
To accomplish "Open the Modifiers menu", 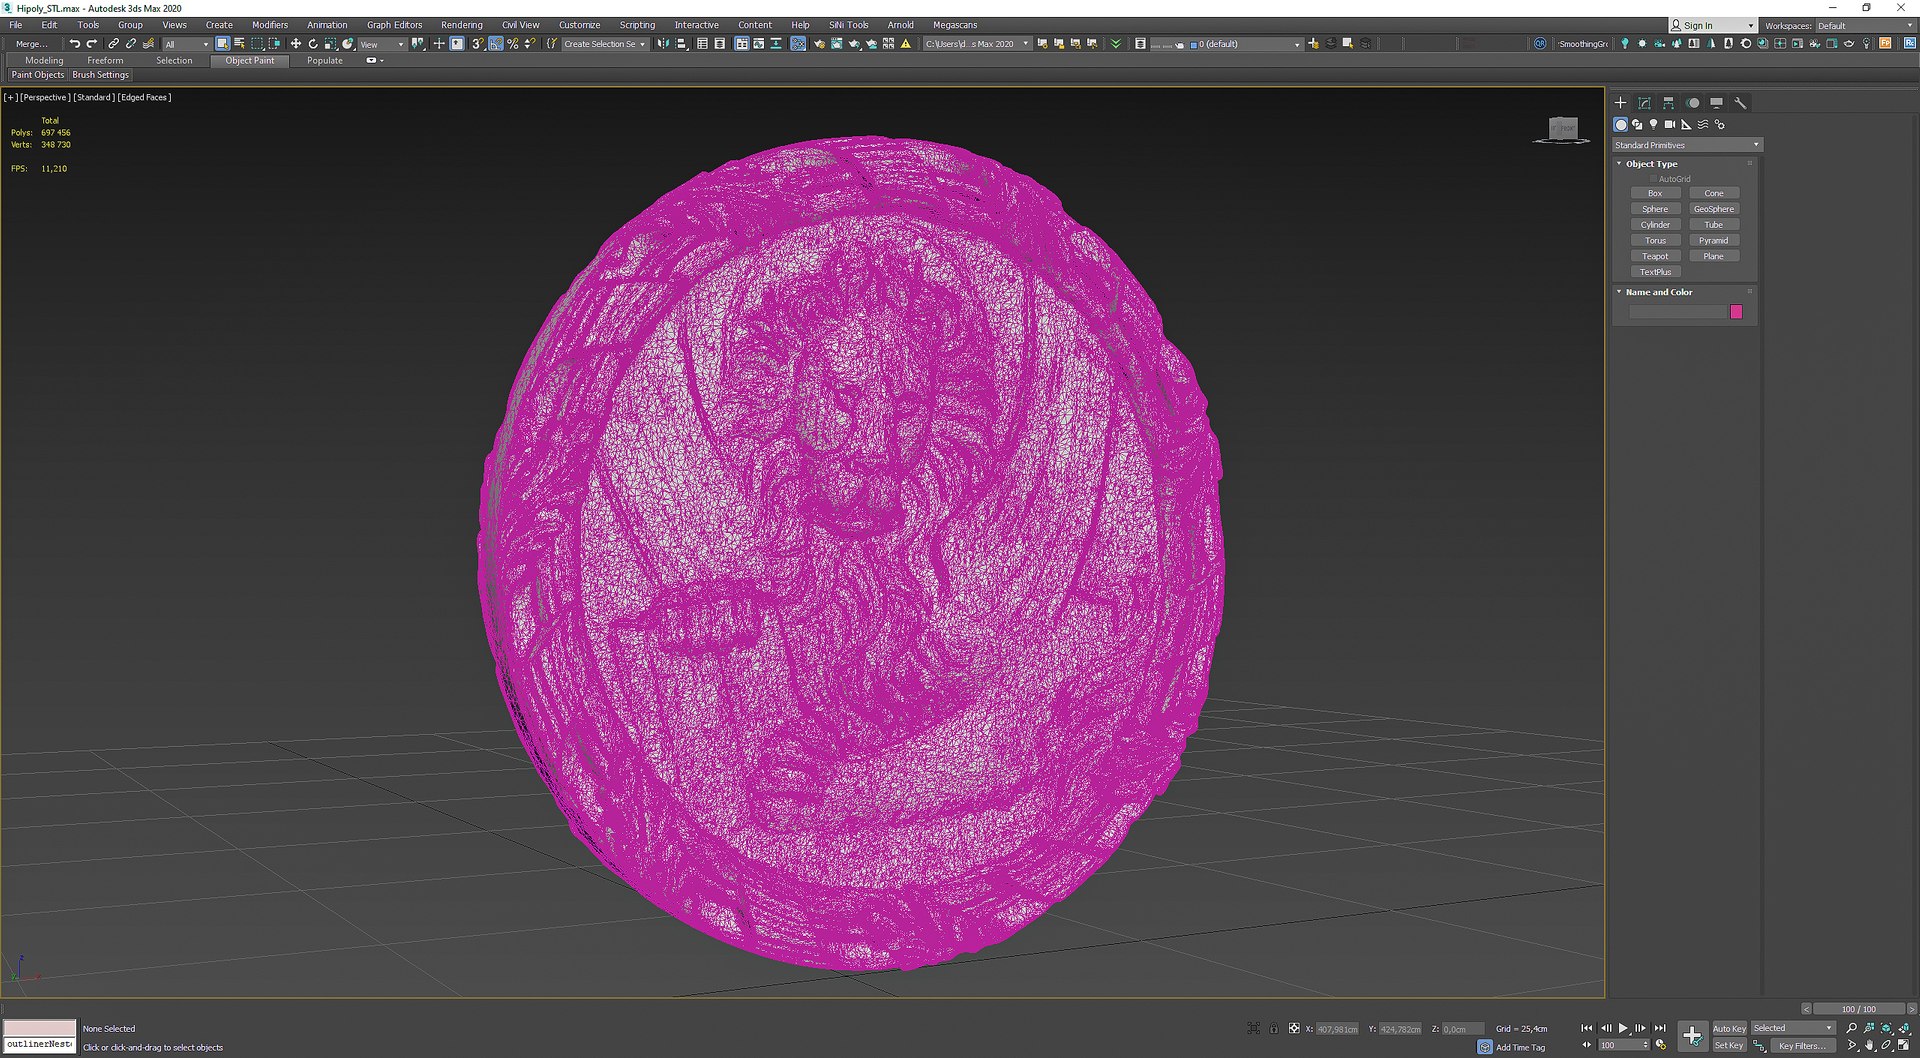I will [x=269, y=25].
